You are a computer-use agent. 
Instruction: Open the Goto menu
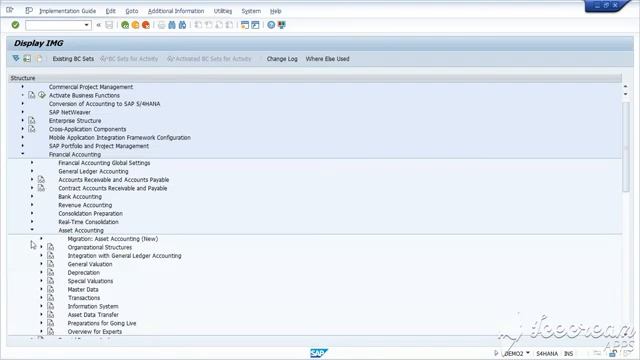[x=131, y=11]
